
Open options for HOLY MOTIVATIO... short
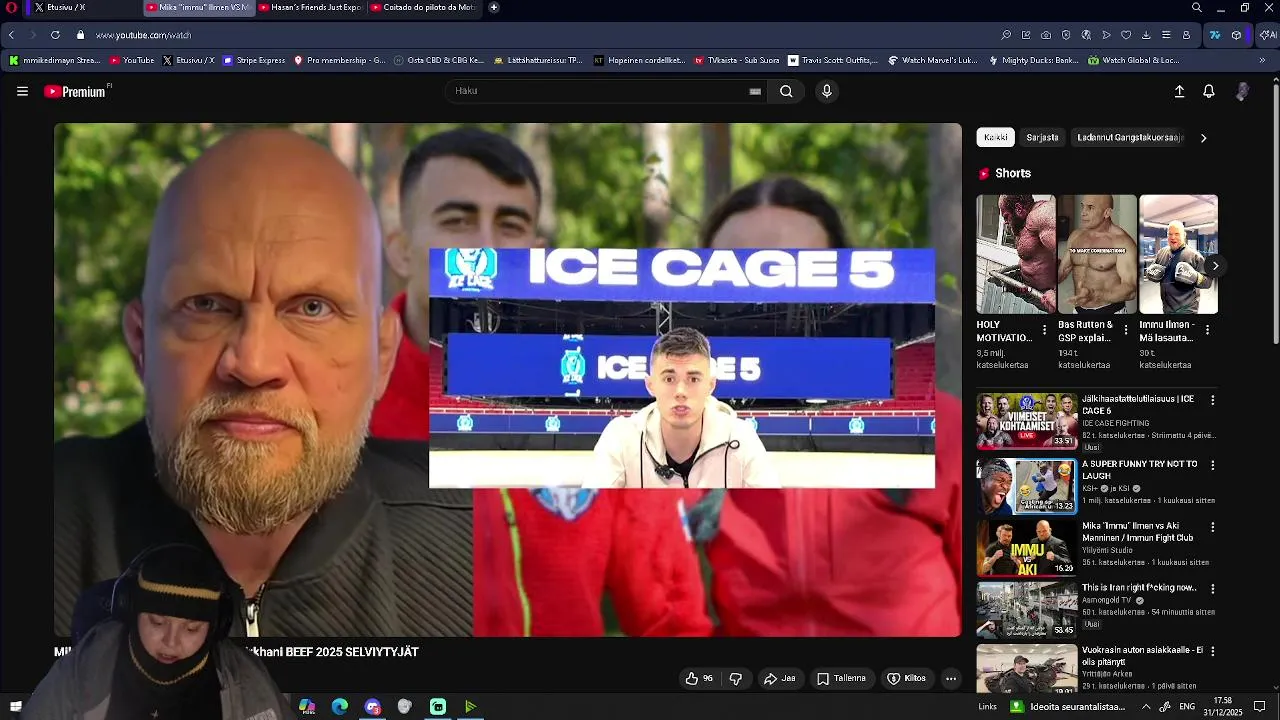coord(1045,330)
